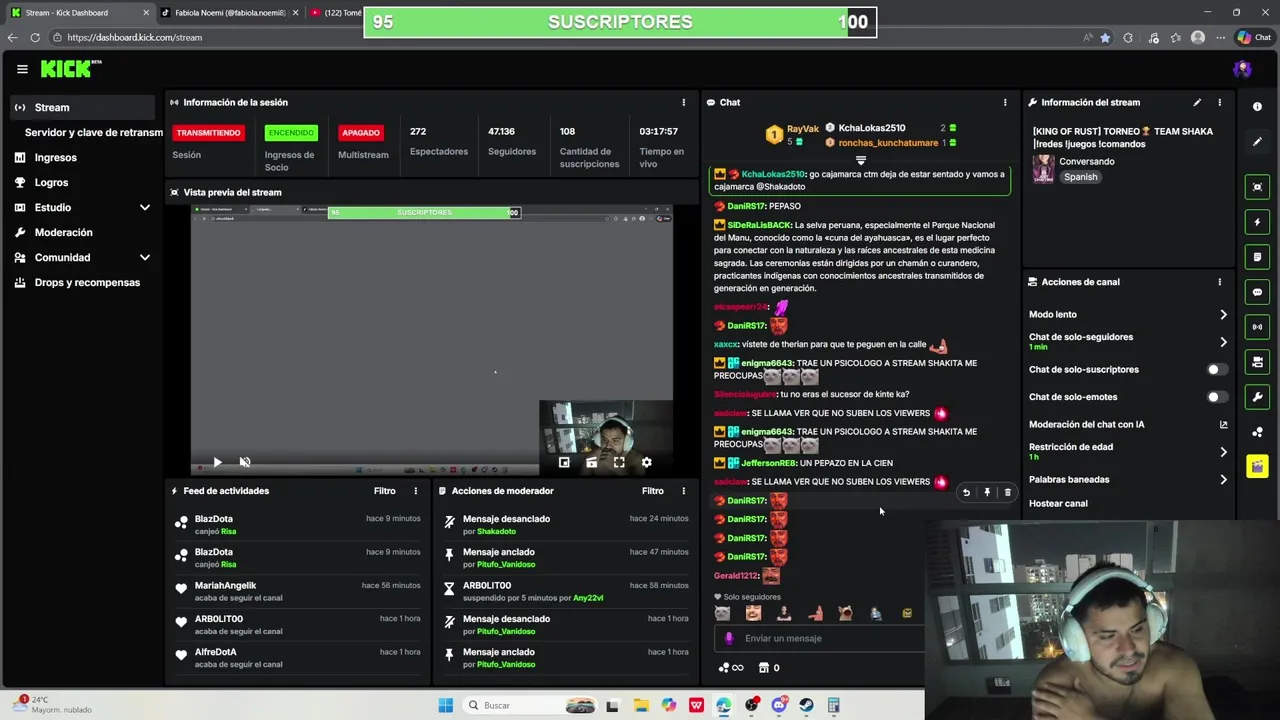Viewport: 1280px width, 720px height.
Task: Enable Chat de solo-suscriptores
Action: click(x=1216, y=369)
